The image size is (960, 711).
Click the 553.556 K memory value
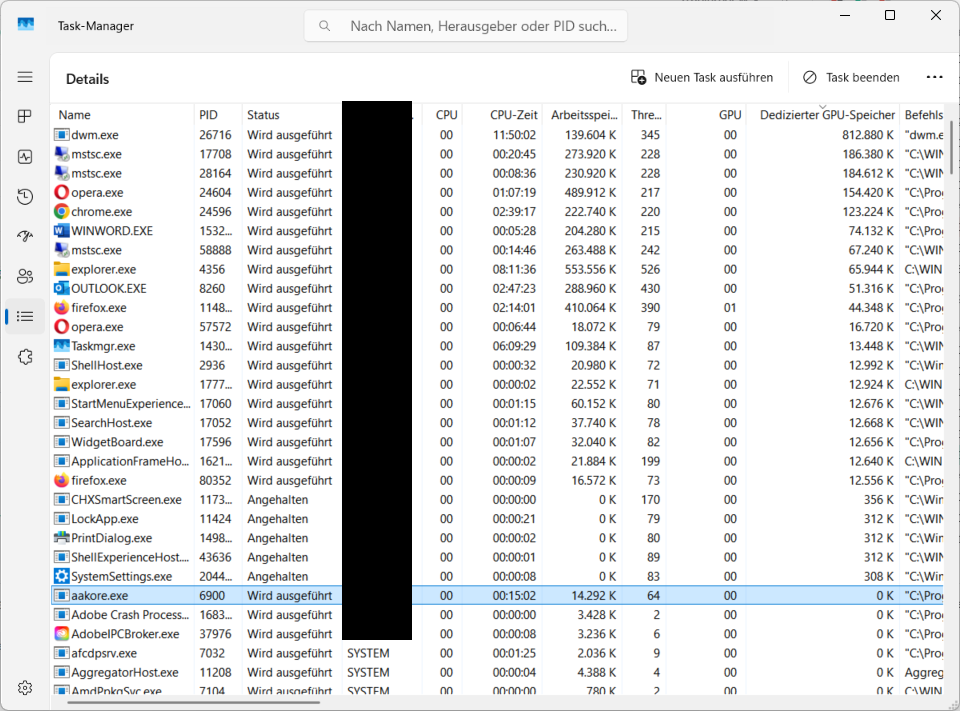[590, 269]
